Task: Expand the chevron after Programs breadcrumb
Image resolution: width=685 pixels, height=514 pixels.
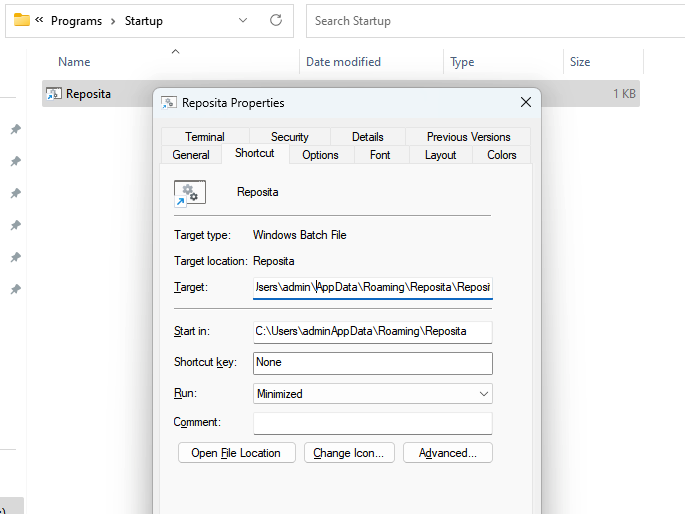Action: coord(113,21)
